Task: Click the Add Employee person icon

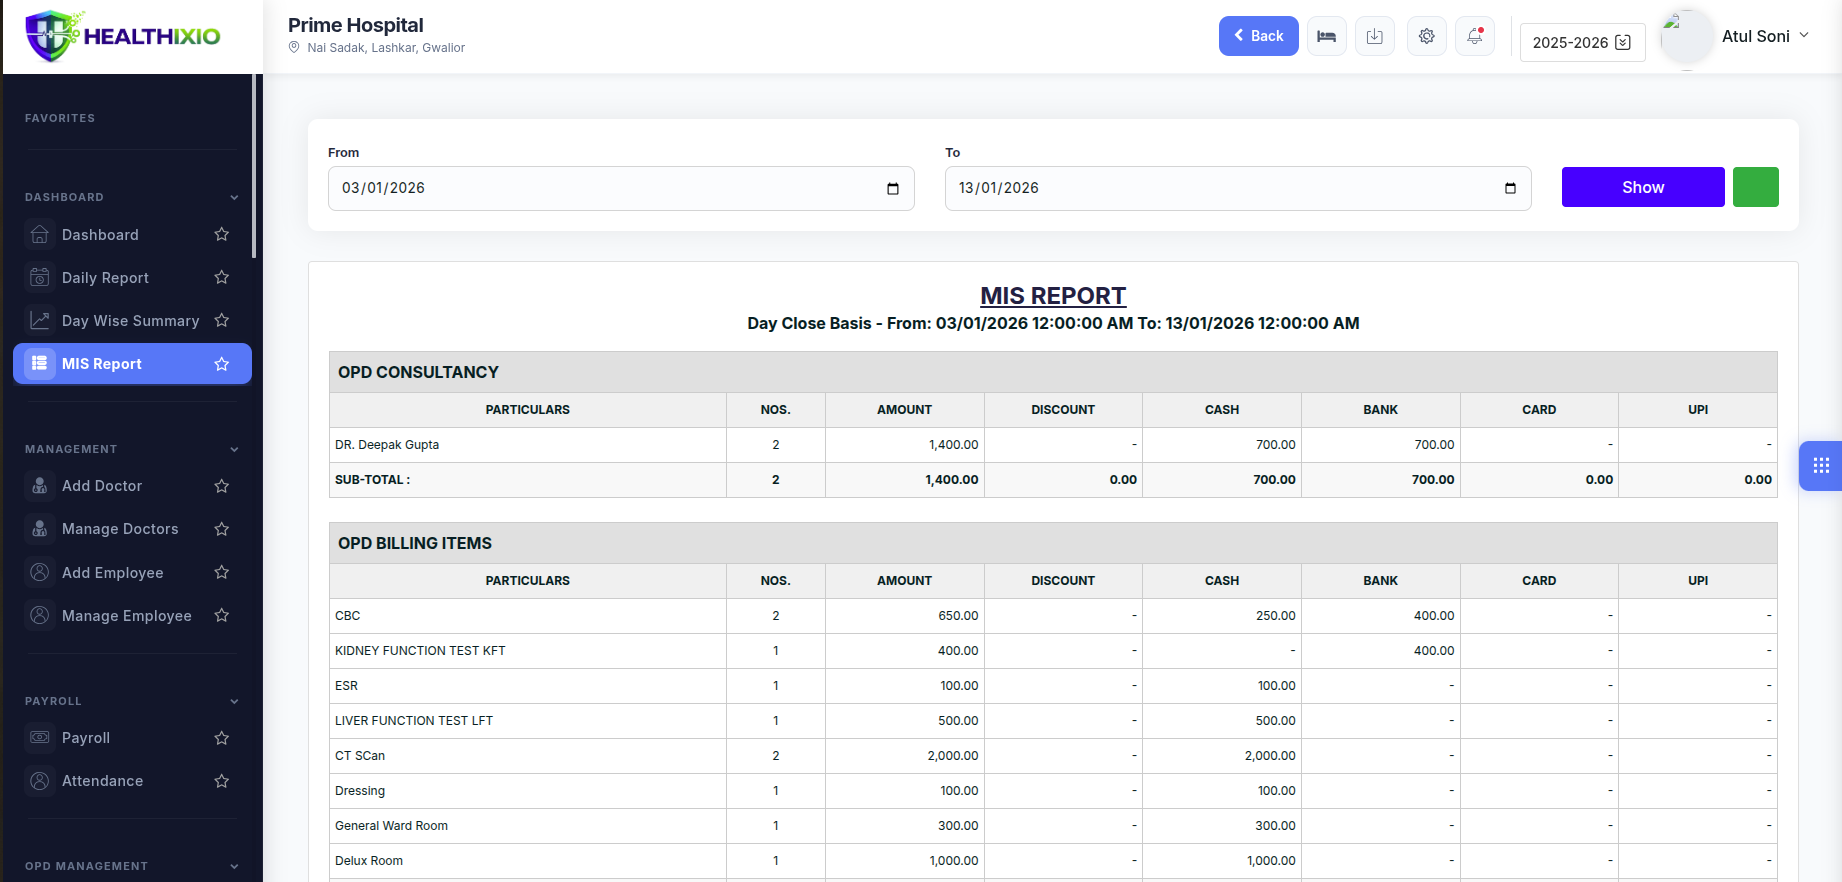Action: pyautogui.click(x=40, y=572)
